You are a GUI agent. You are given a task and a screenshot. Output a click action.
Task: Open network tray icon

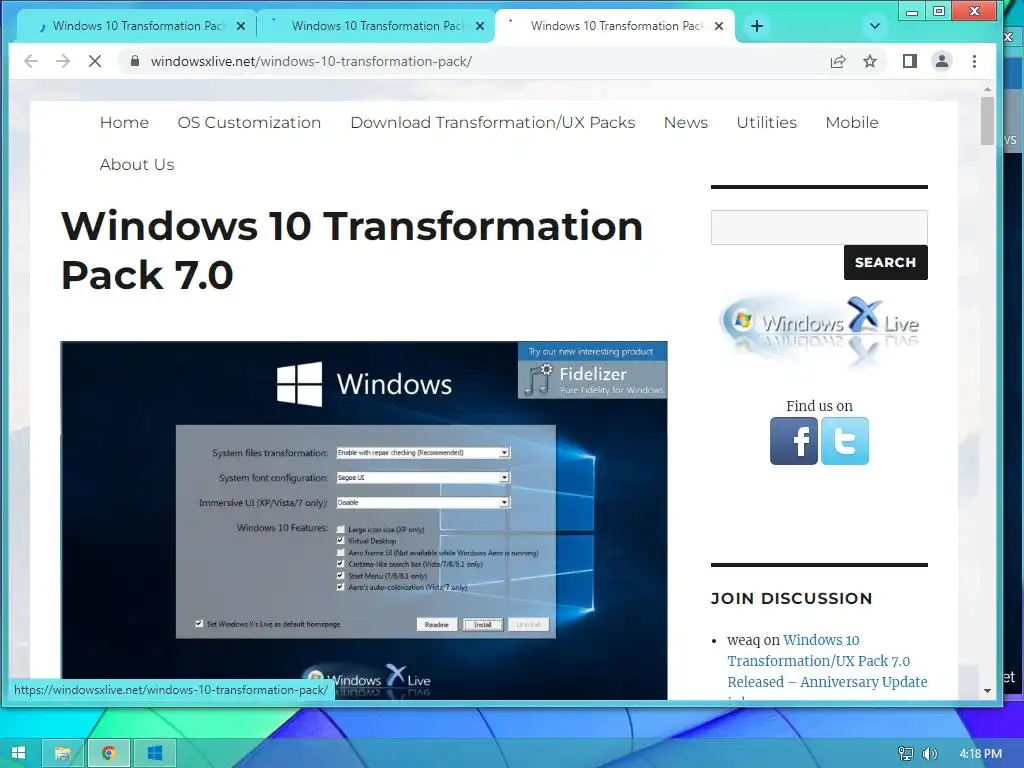[x=906, y=754]
